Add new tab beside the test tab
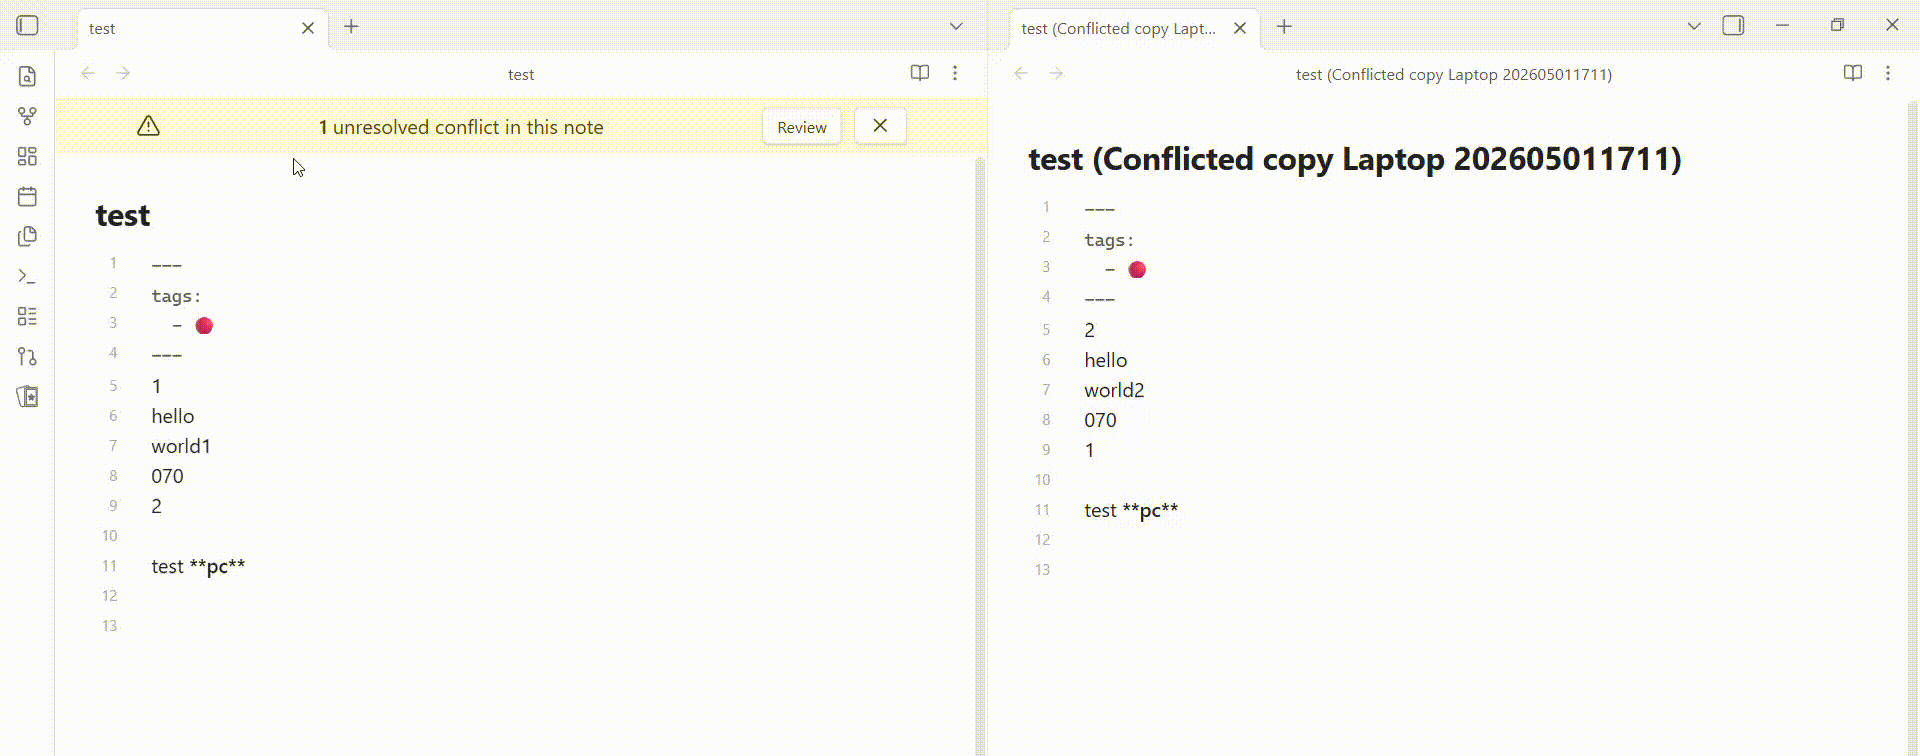Image resolution: width=1920 pixels, height=756 pixels. point(351,27)
